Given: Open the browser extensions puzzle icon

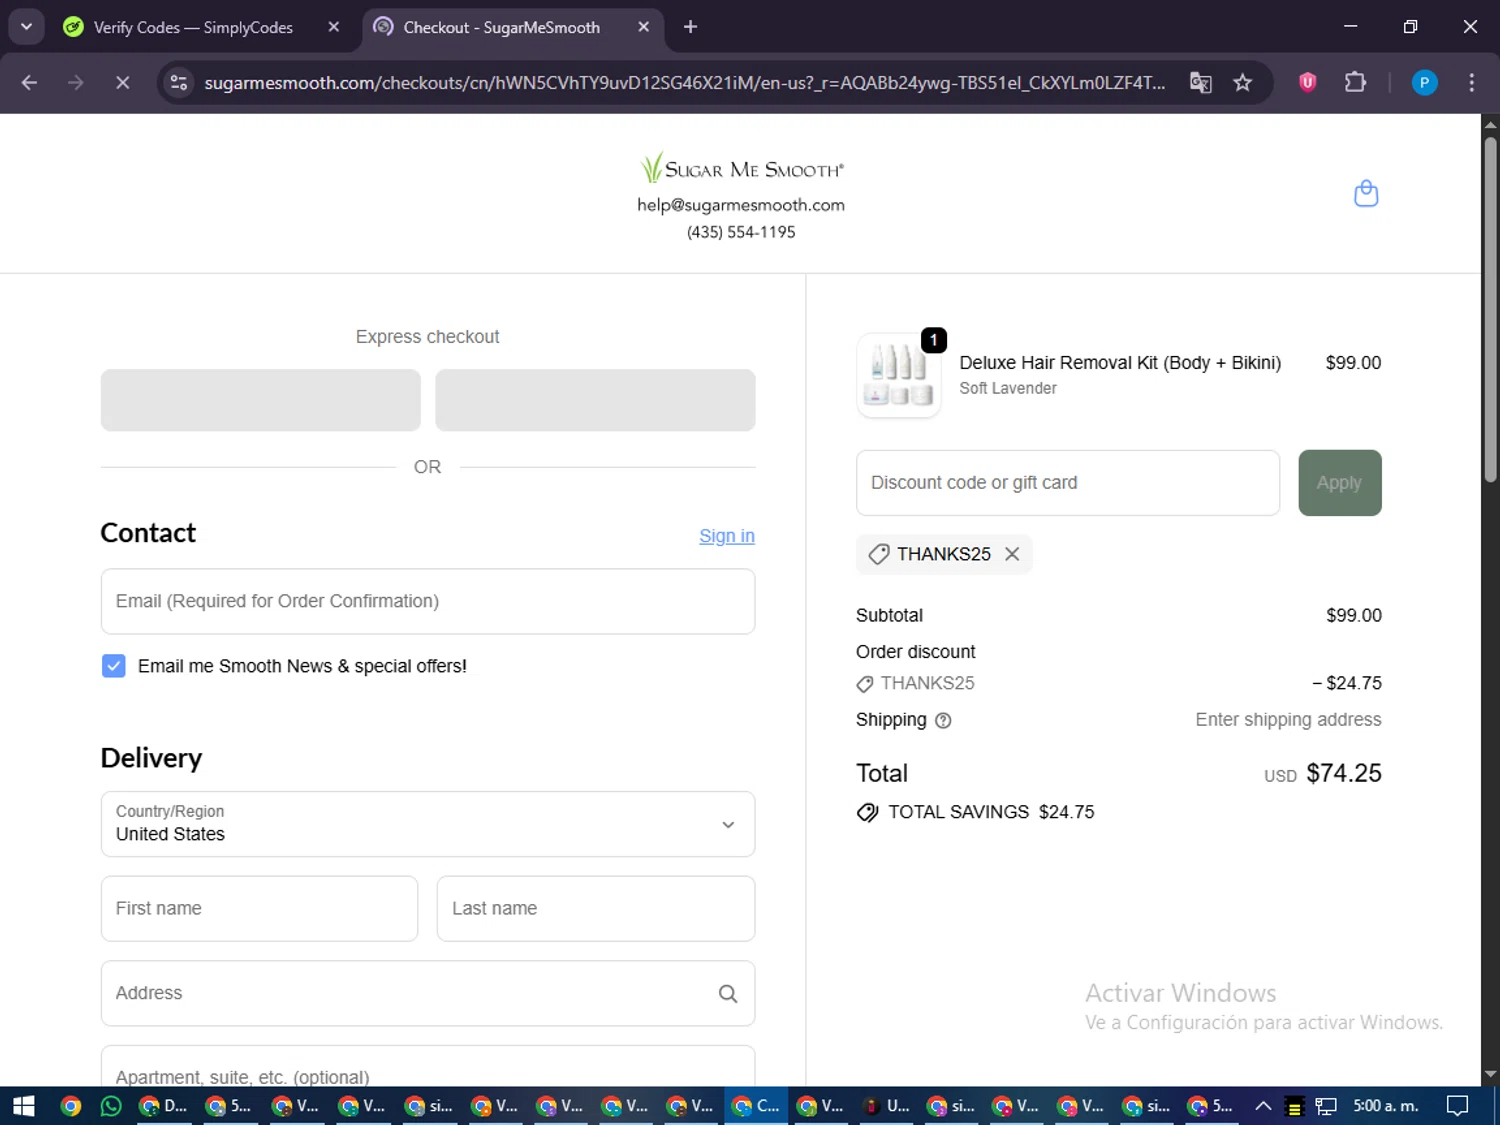Looking at the screenshot, I should [1355, 83].
